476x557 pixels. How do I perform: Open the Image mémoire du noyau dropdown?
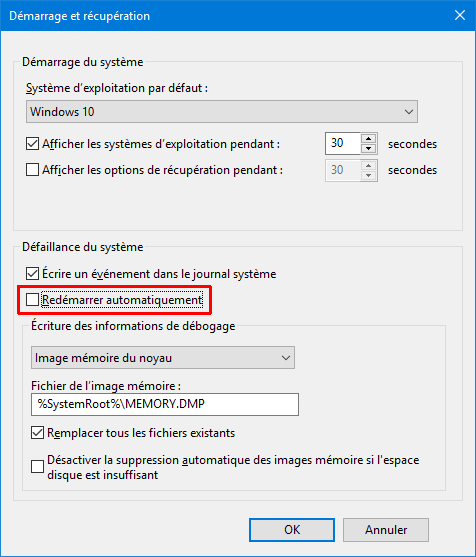163,358
